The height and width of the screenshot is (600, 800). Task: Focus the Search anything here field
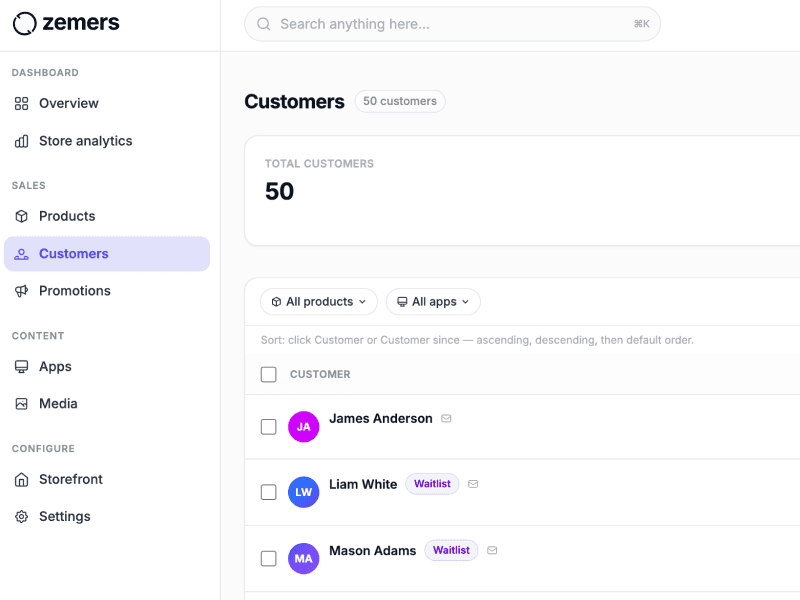click(452, 24)
